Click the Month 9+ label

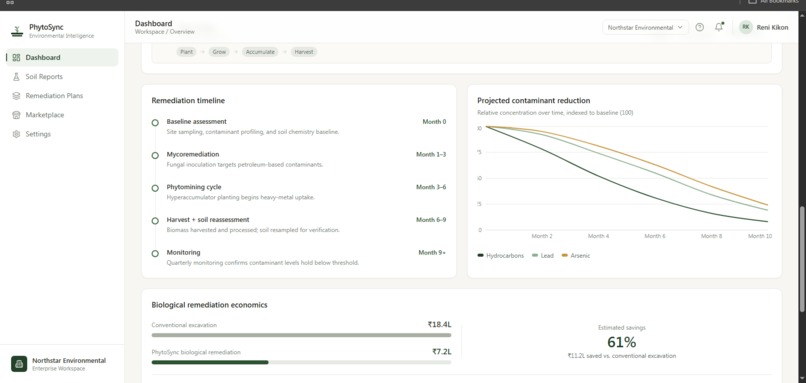coord(432,252)
